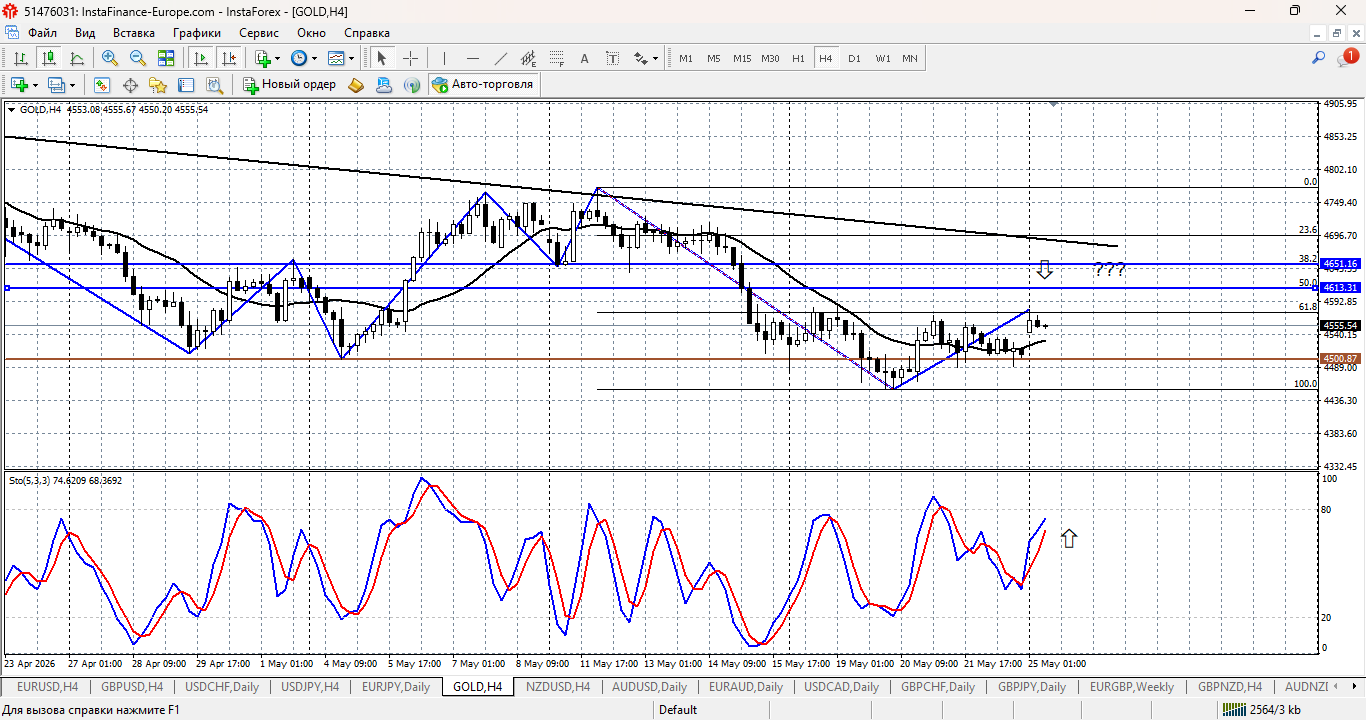Expand the arrows tool dropdown
1366x720 pixels.
(x=656, y=58)
